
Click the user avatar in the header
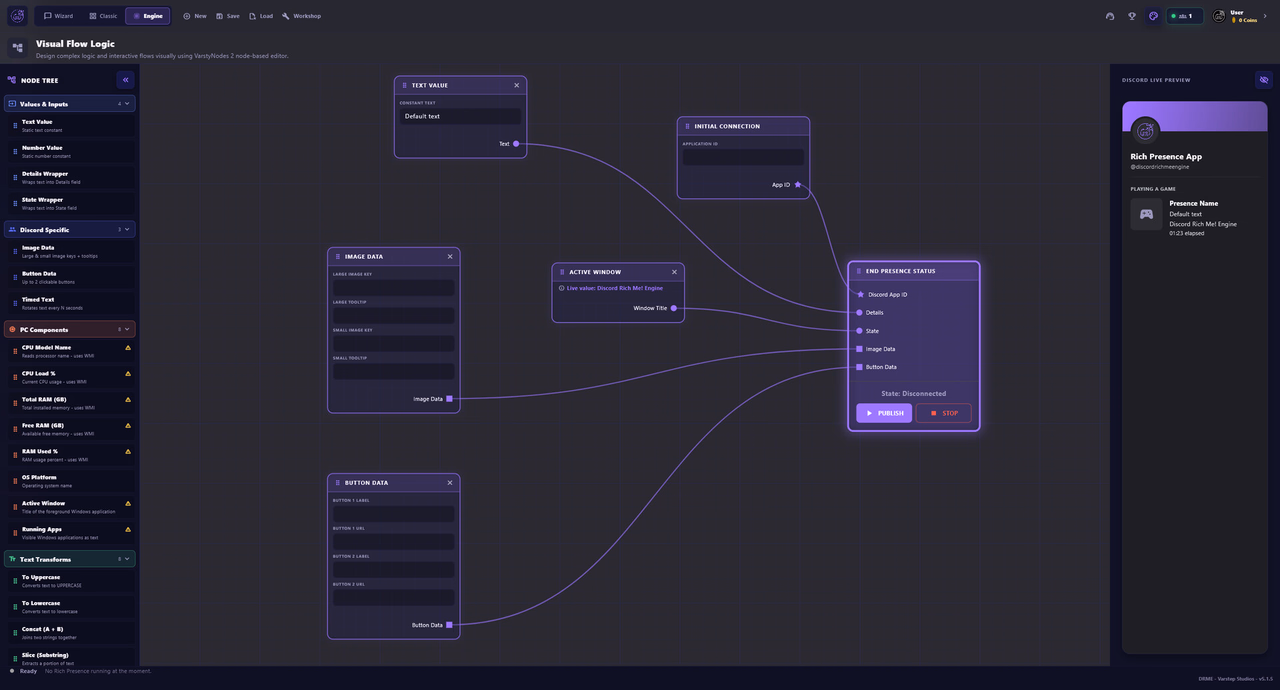click(x=1219, y=16)
